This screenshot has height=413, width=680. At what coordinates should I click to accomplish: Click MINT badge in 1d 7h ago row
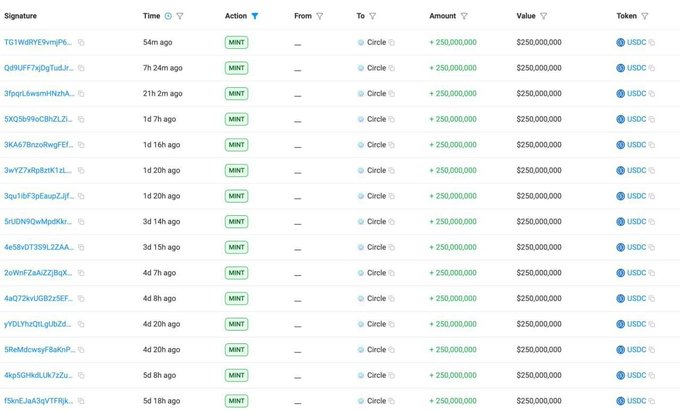[x=236, y=119]
